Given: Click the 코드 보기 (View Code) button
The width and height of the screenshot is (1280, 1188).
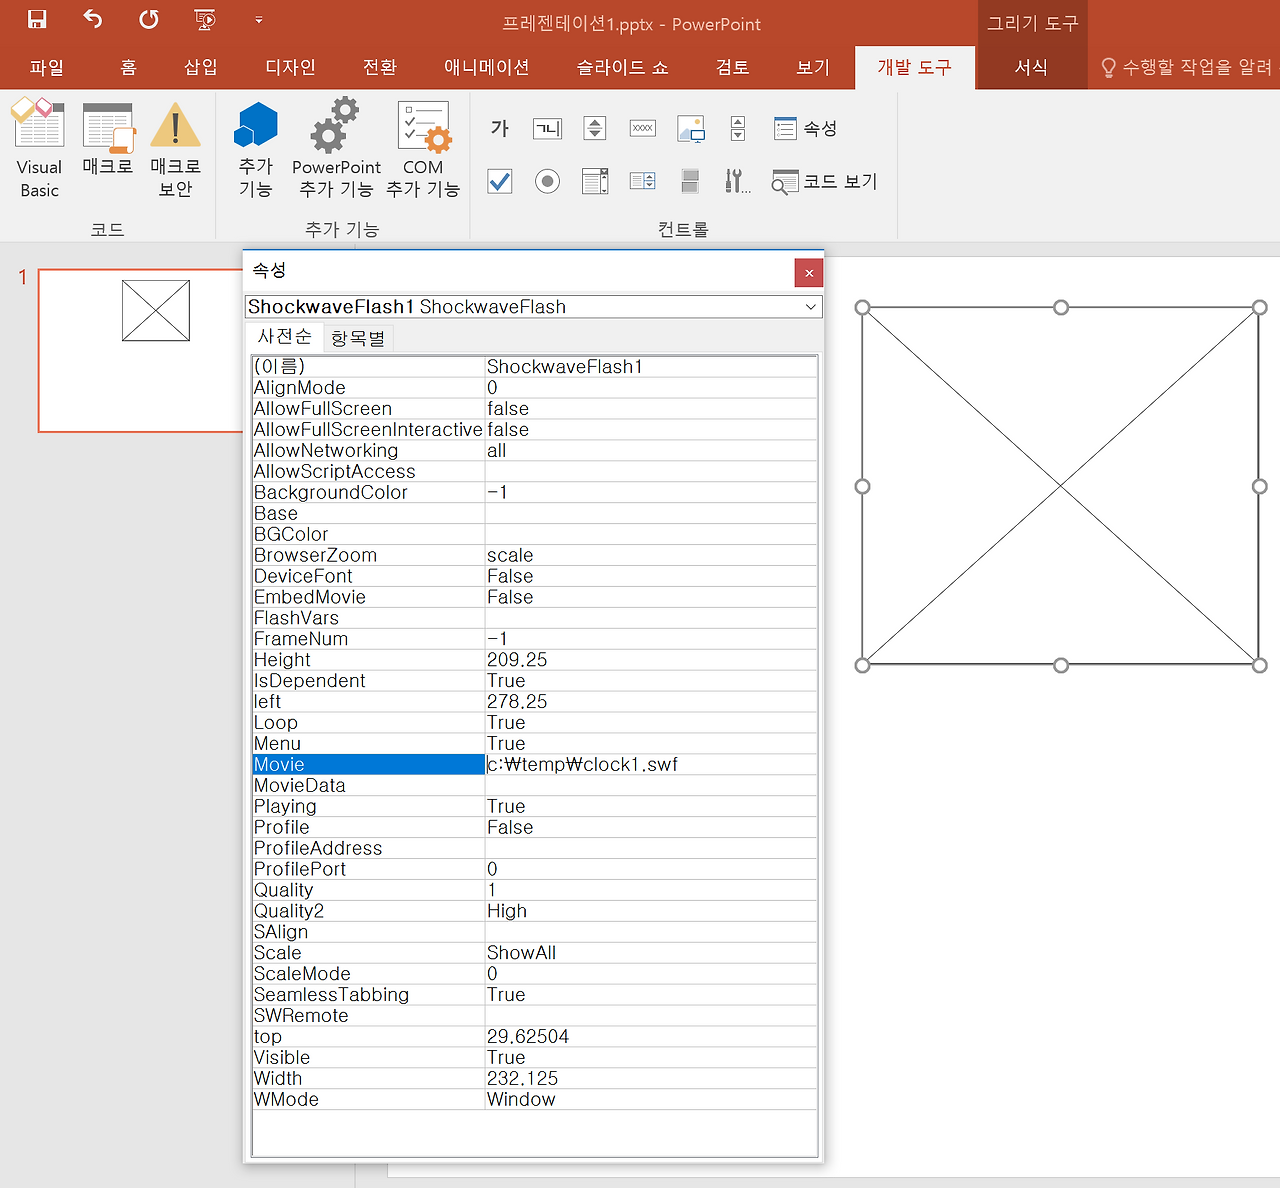Looking at the screenshot, I should 825,181.
